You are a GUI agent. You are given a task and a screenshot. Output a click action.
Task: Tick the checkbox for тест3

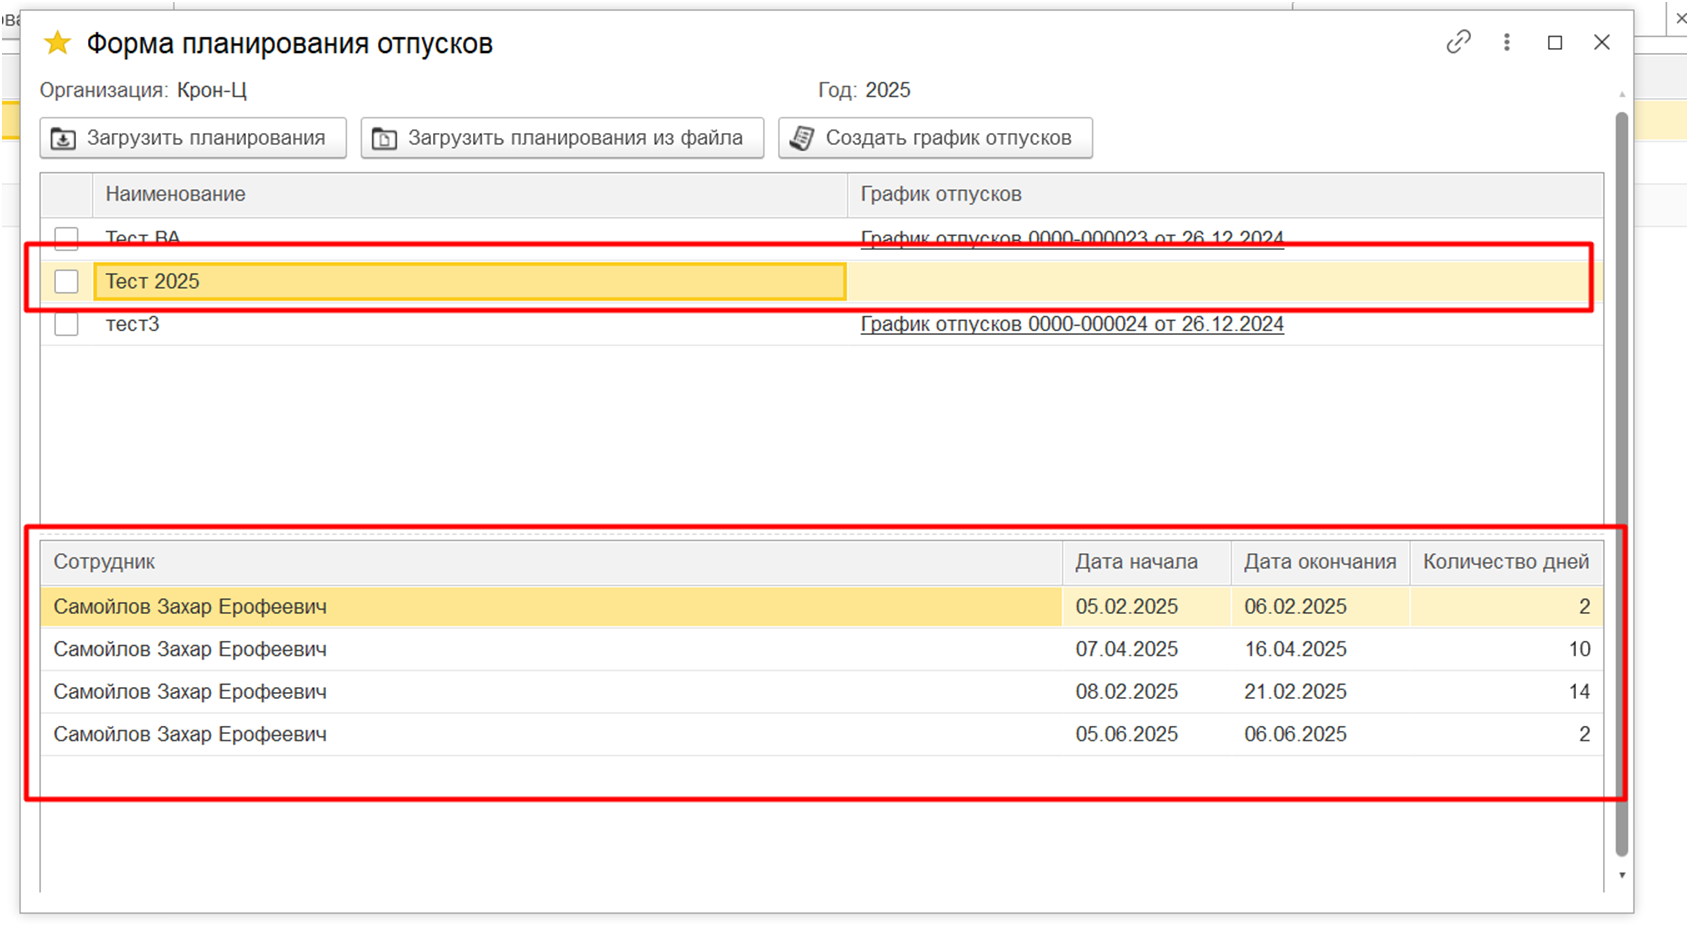(x=66, y=324)
